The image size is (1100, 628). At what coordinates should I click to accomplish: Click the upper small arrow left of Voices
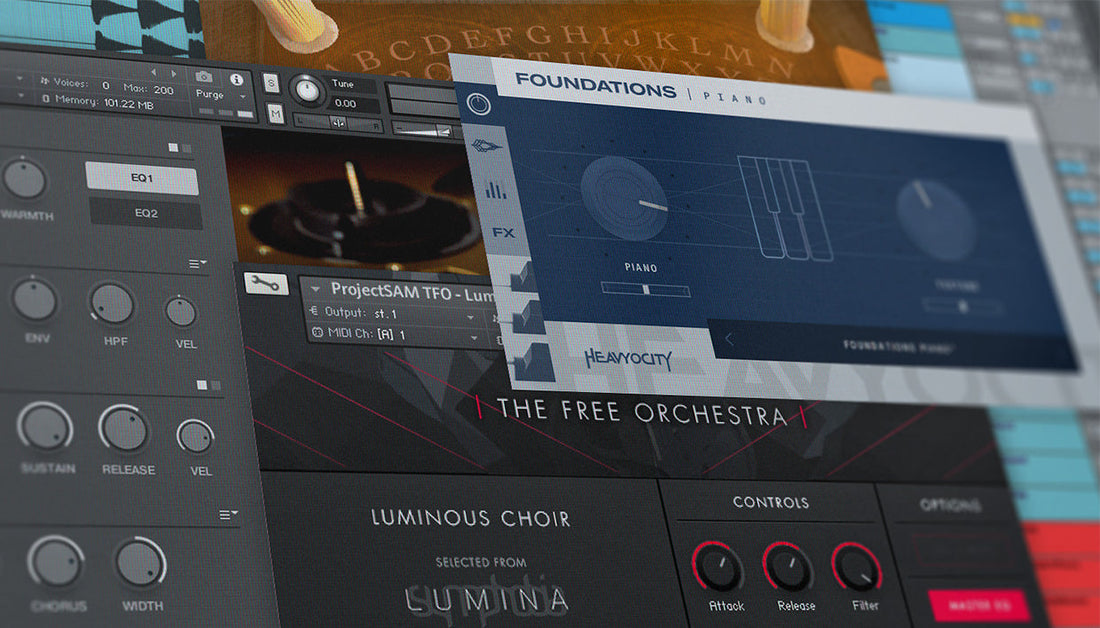point(19,79)
